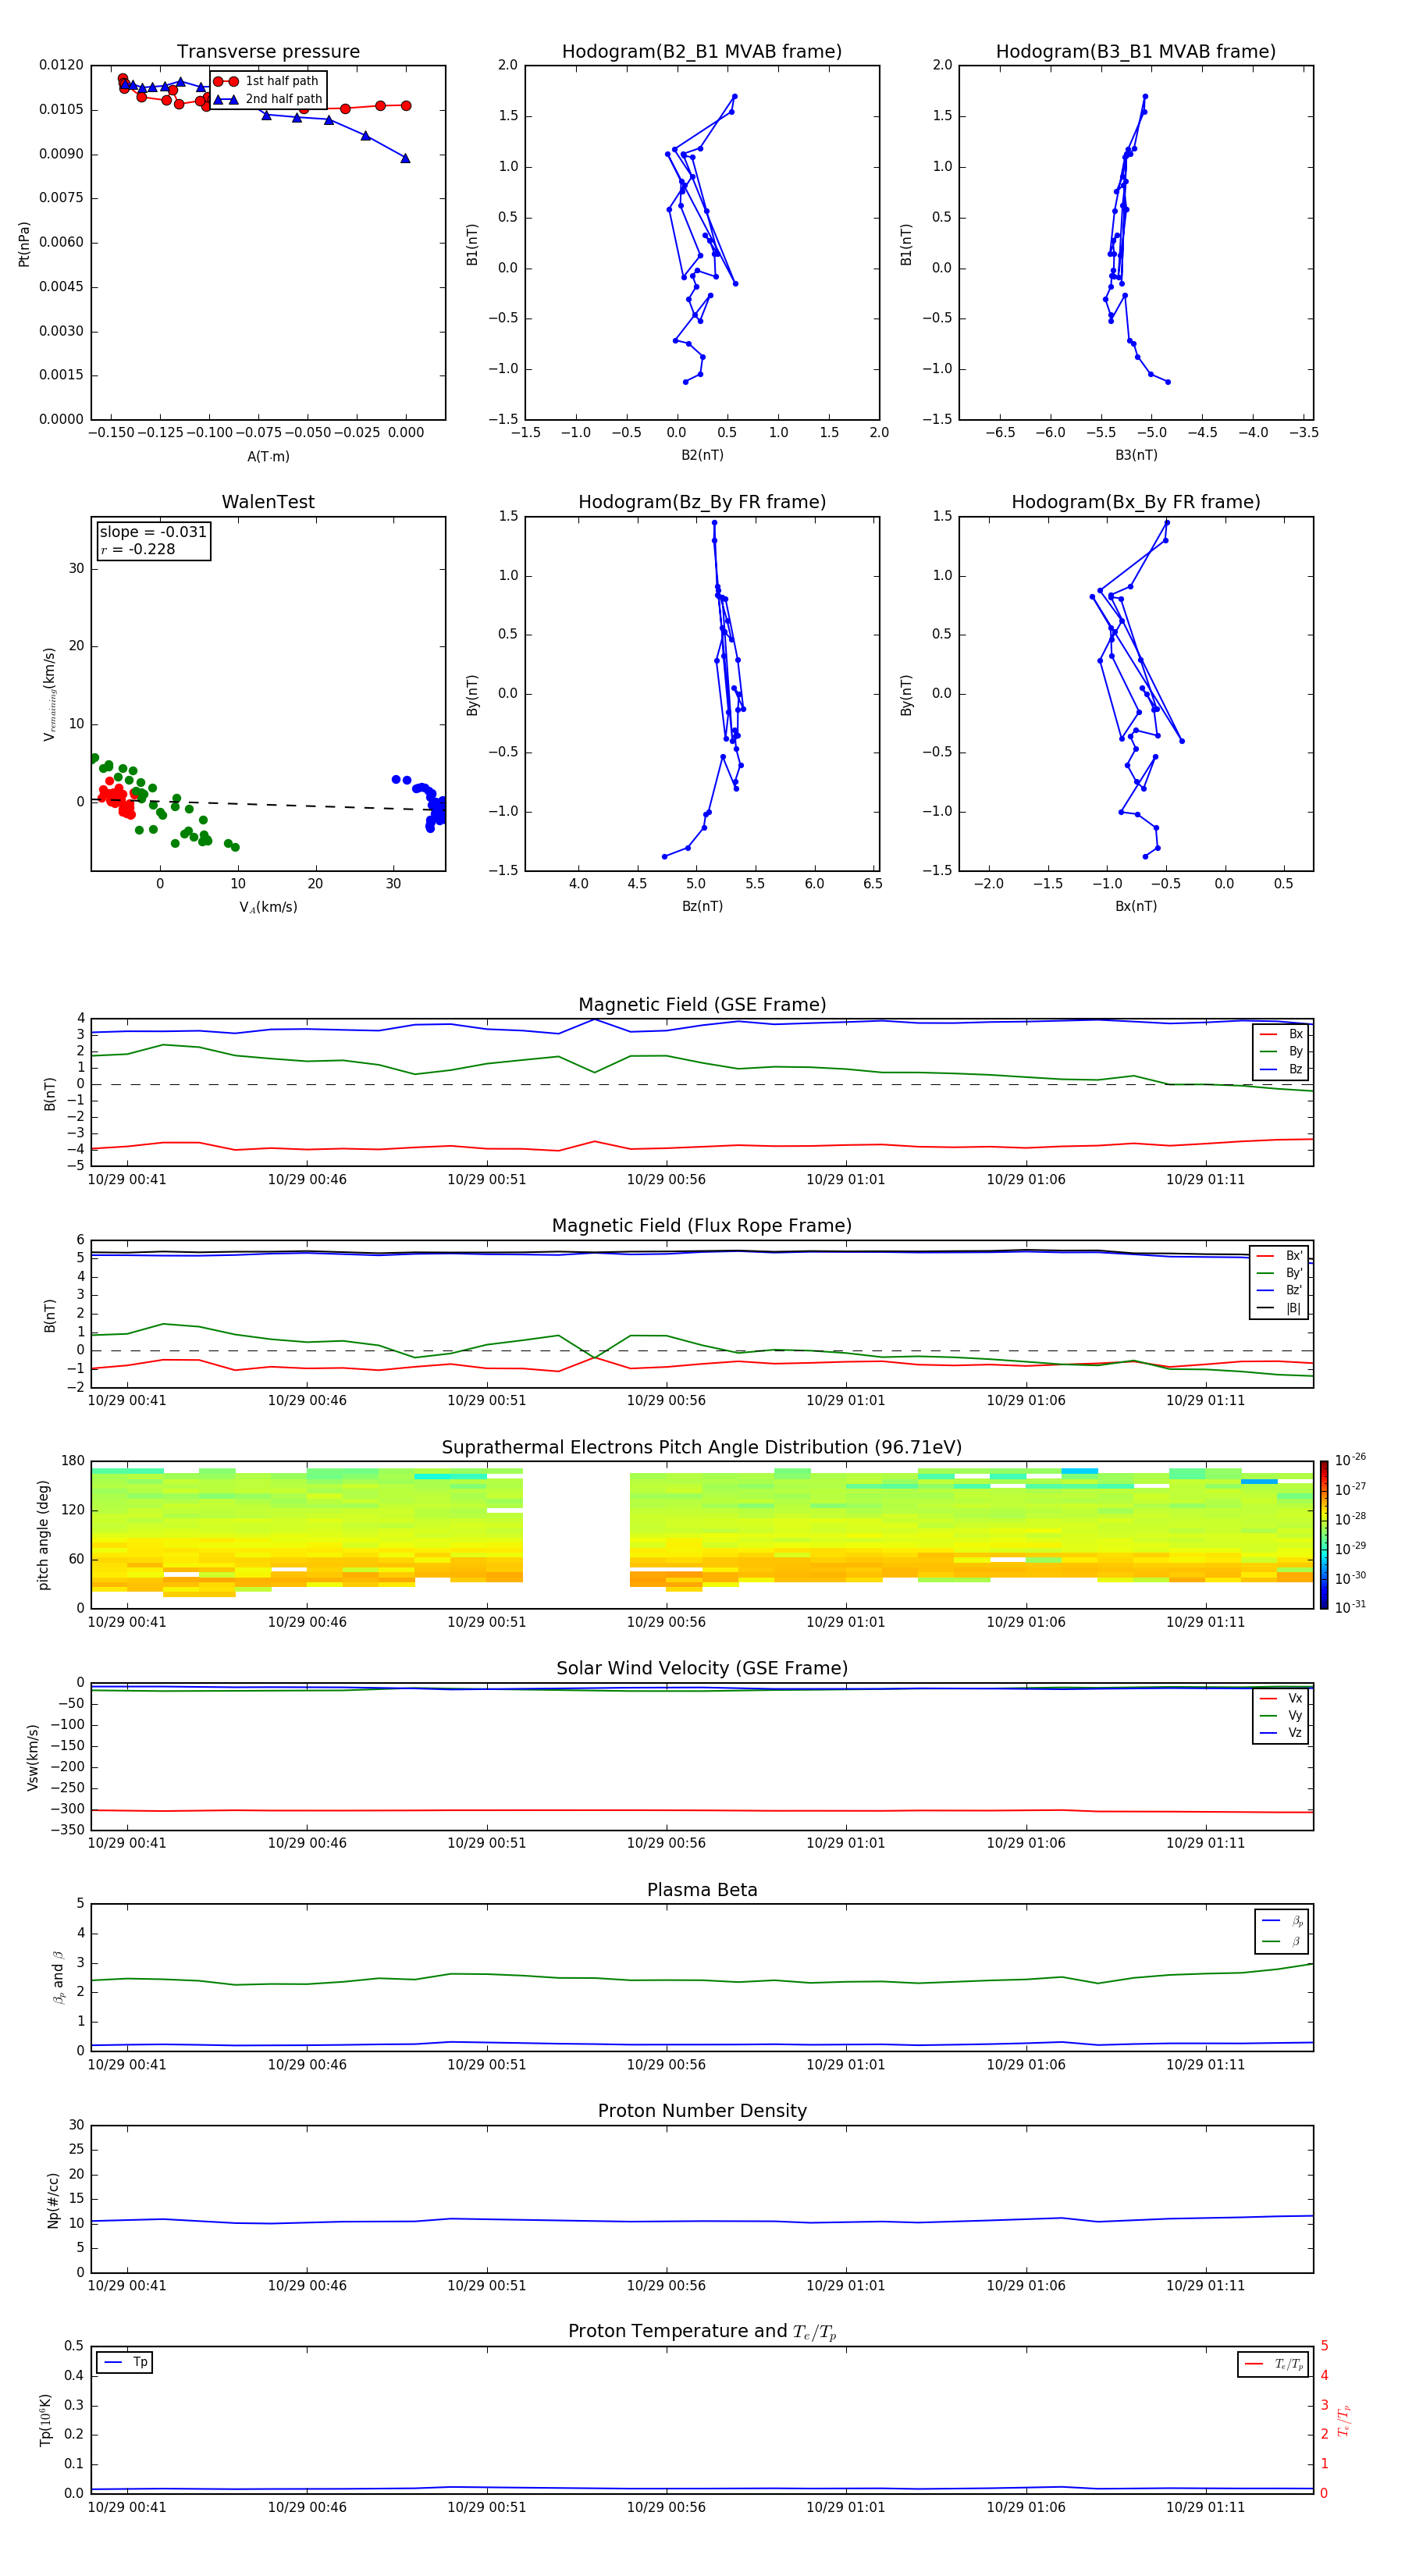
Task: Click the 'r = -0.228' annotation
Action: (138, 549)
